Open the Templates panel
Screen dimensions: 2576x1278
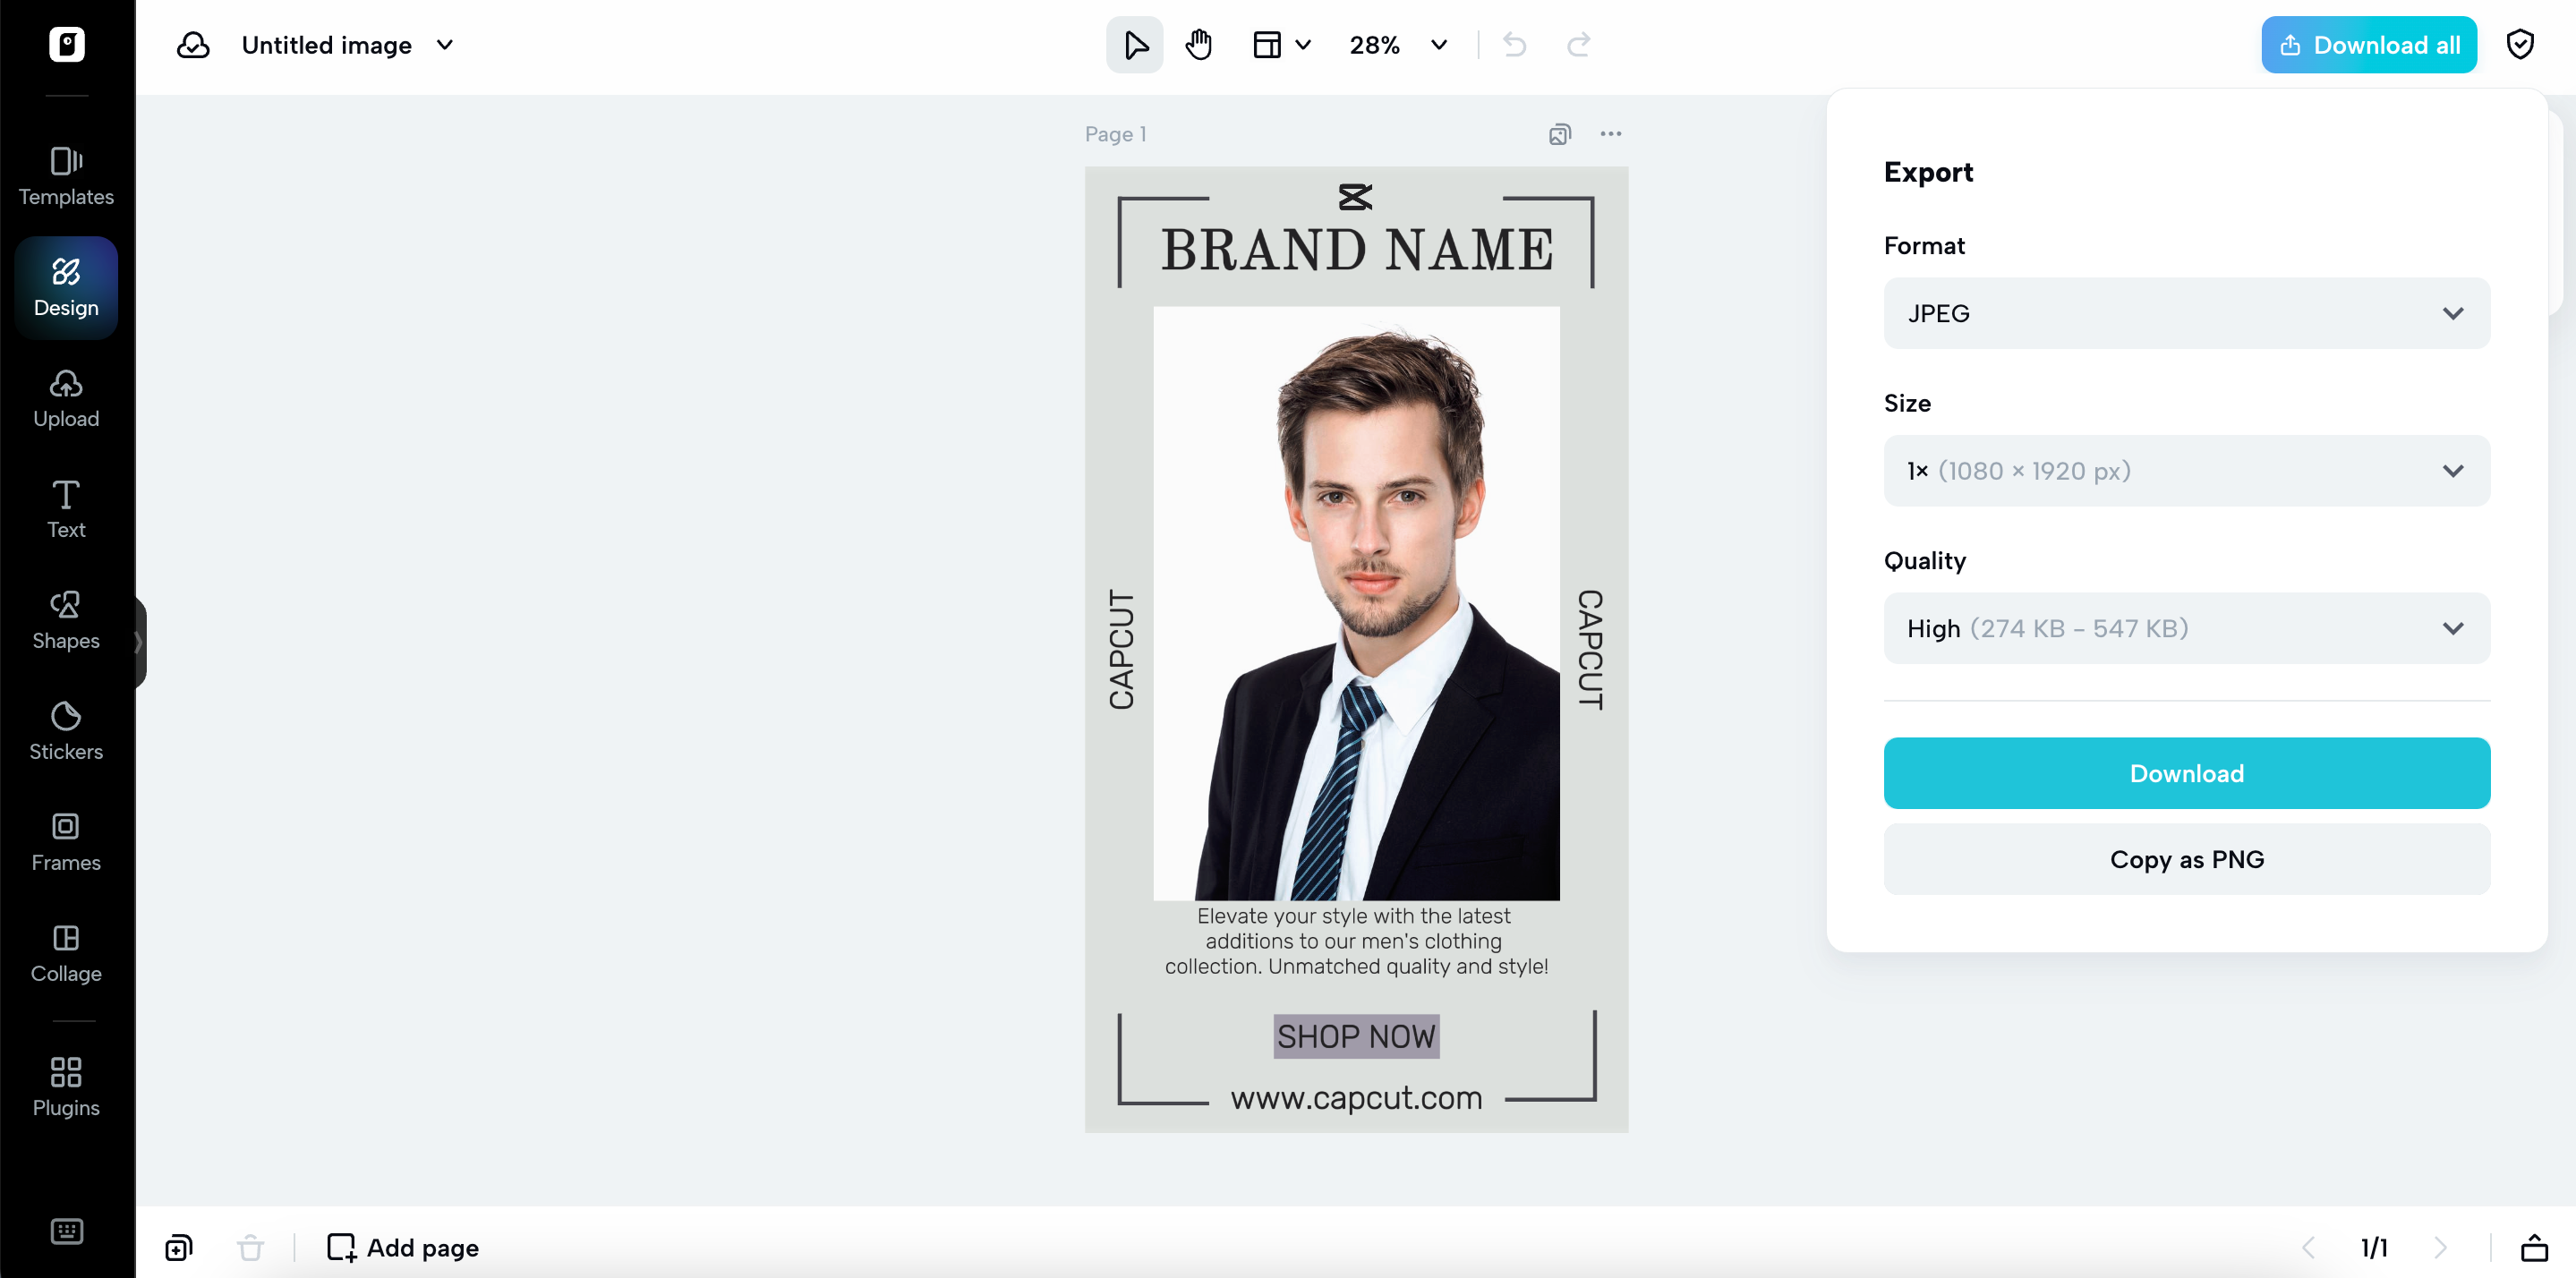tap(66, 177)
